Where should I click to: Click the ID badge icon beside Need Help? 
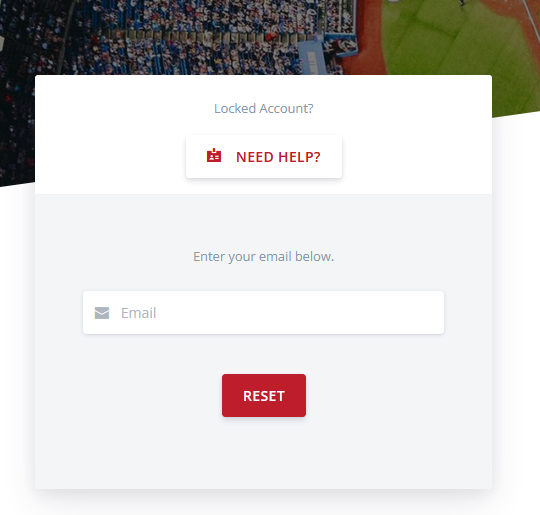214,156
